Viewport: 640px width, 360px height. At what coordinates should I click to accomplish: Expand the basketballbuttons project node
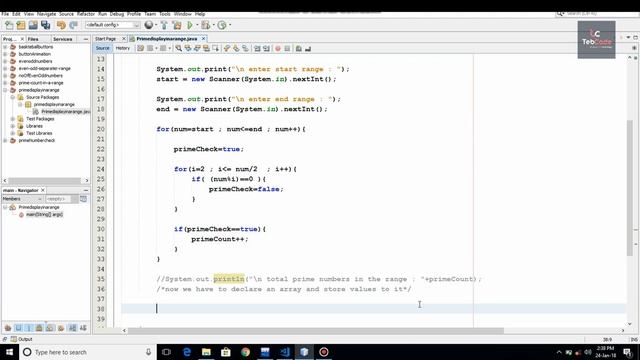(5, 47)
